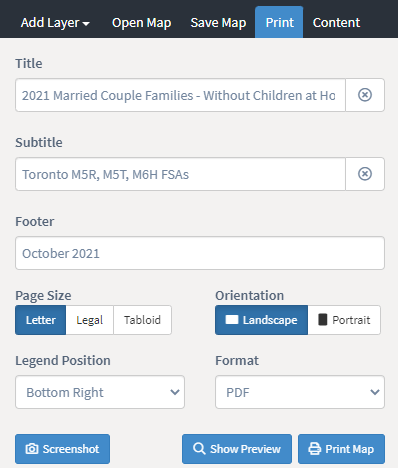Clear the Title field with the X icon
398x468 pixels.
tap(365, 95)
